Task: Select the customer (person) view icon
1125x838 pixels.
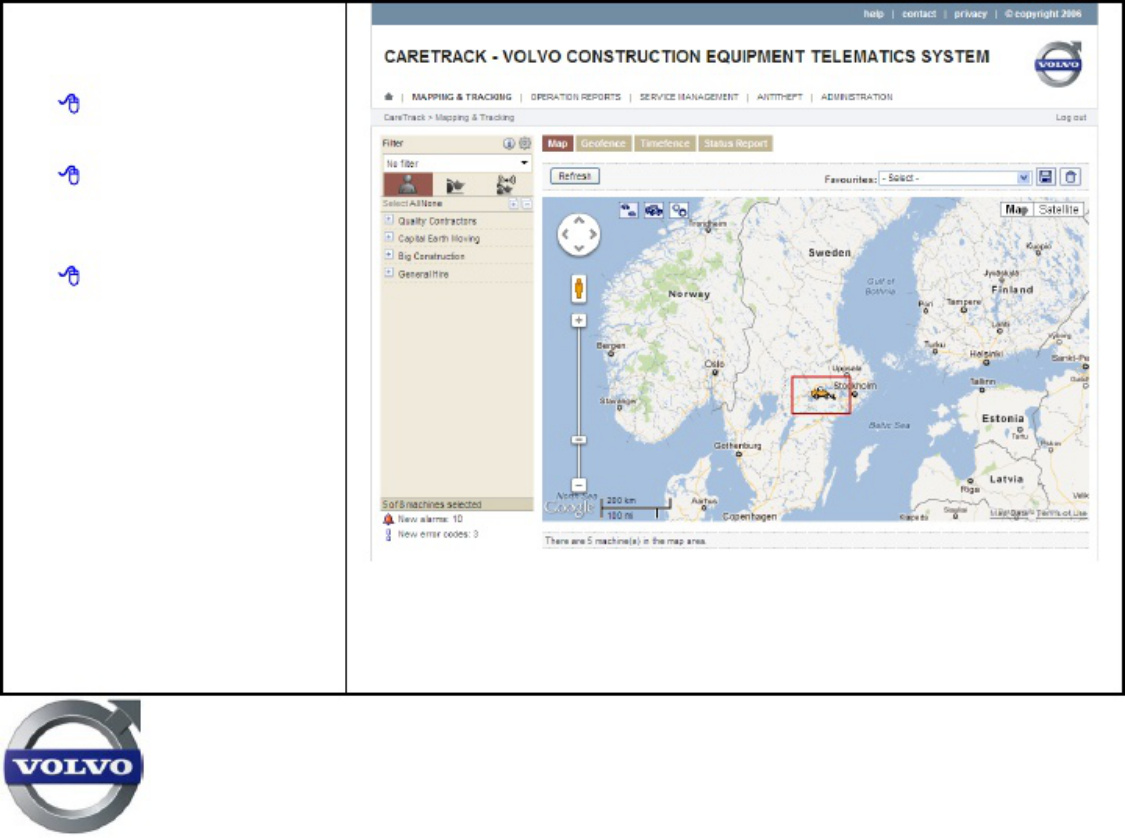Action: pyautogui.click(x=408, y=185)
